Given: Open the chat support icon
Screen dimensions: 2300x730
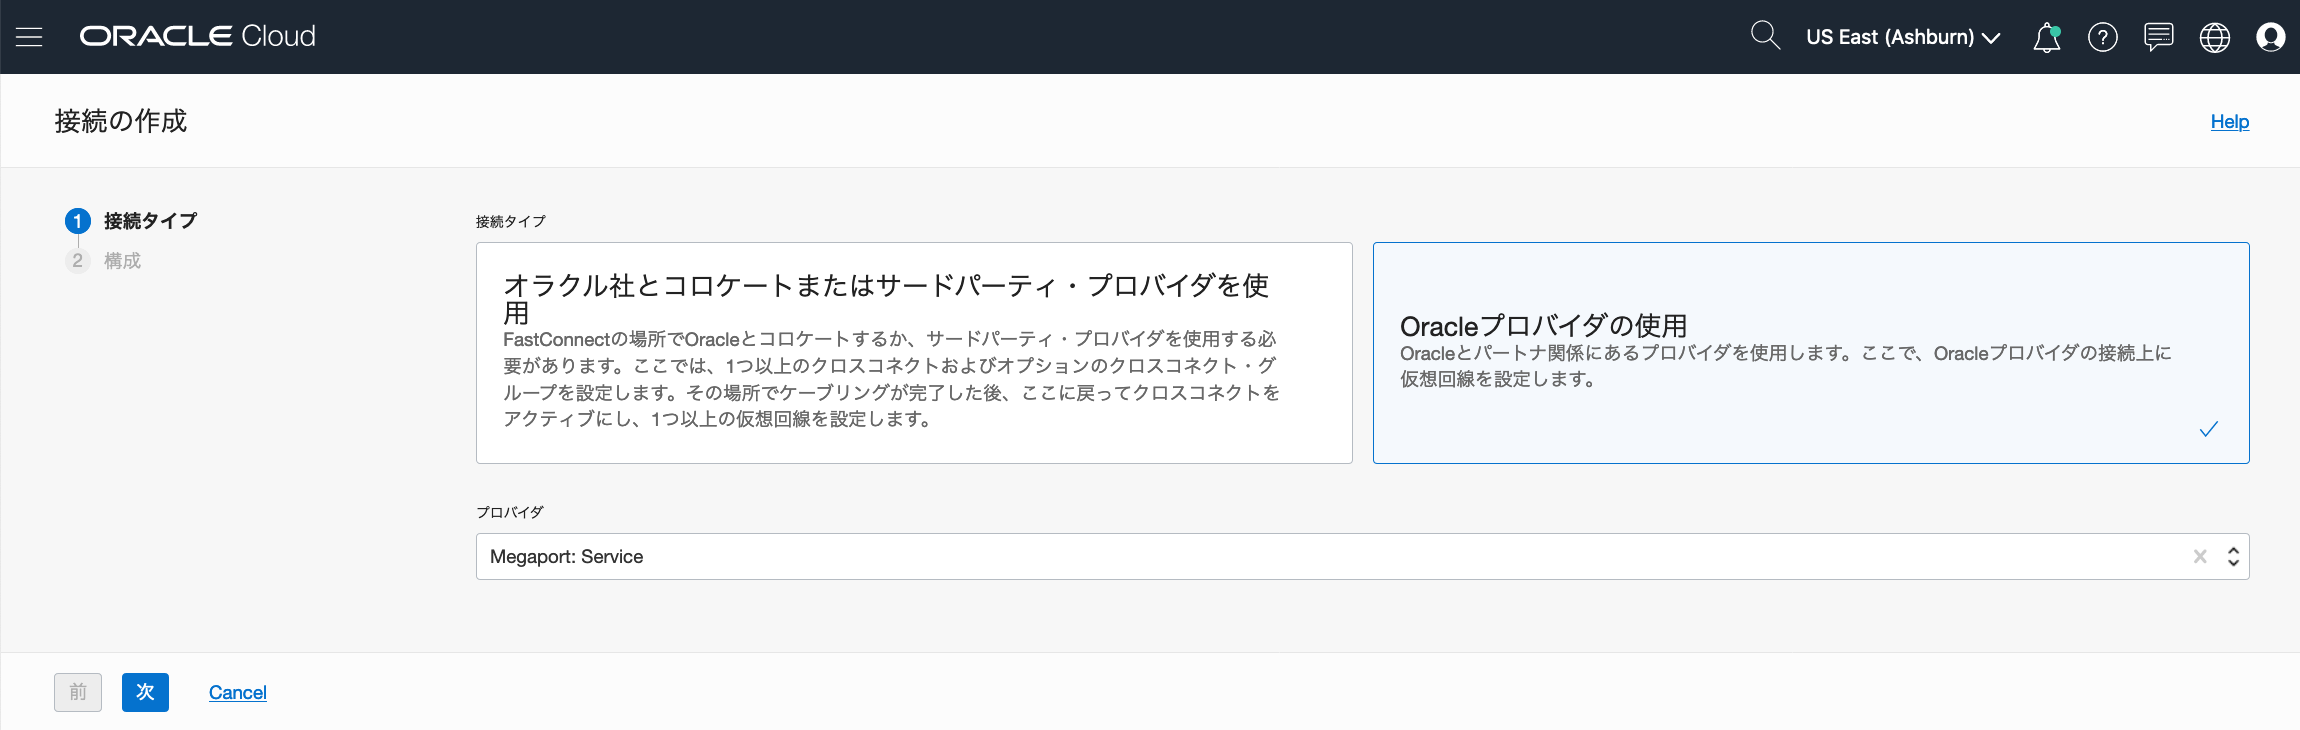Looking at the screenshot, I should coord(2159,37).
